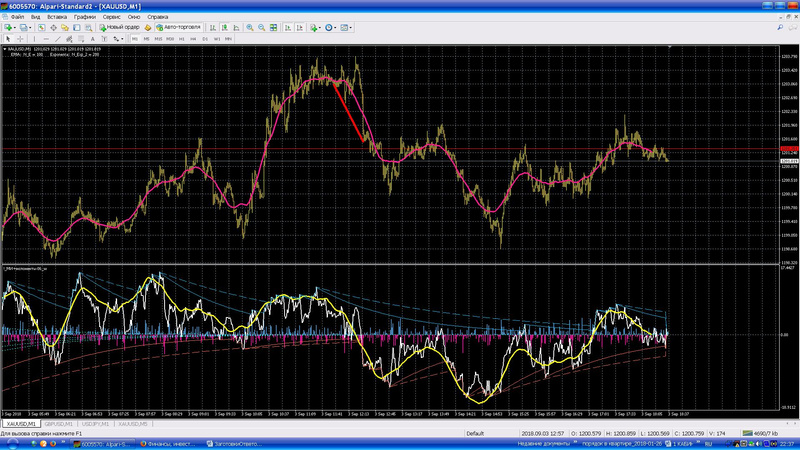Open the Файл menu

pyautogui.click(x=18, y=17)
